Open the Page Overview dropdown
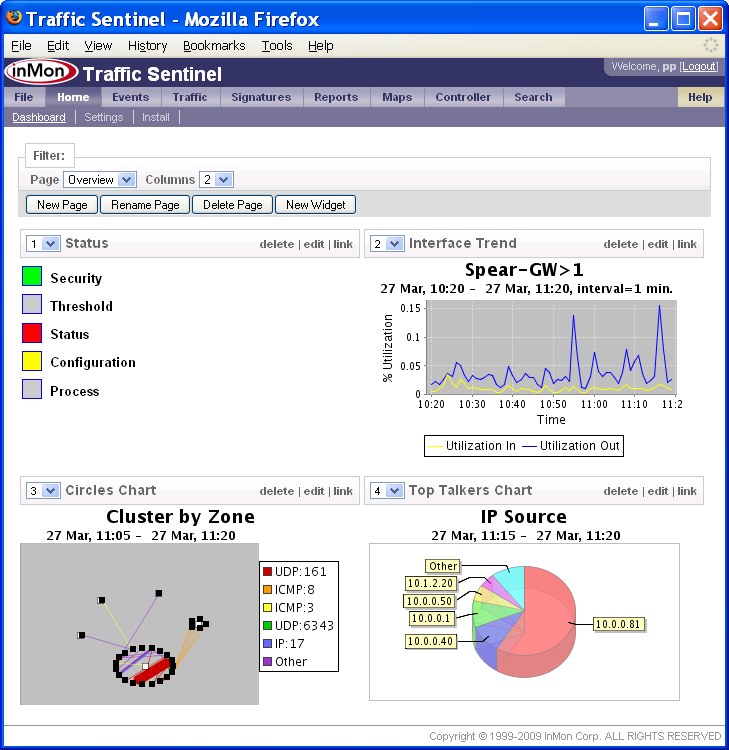This screenshot has height=750, width=729. (x=99, y=180)
